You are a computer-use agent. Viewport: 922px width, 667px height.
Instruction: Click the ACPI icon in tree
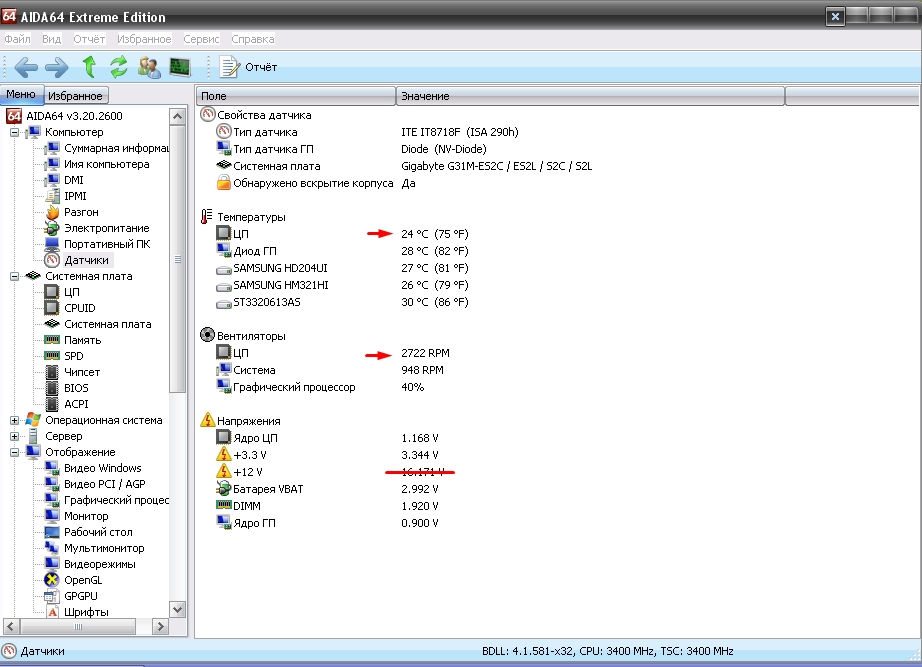pyautogui.click(x=52, y=404)
